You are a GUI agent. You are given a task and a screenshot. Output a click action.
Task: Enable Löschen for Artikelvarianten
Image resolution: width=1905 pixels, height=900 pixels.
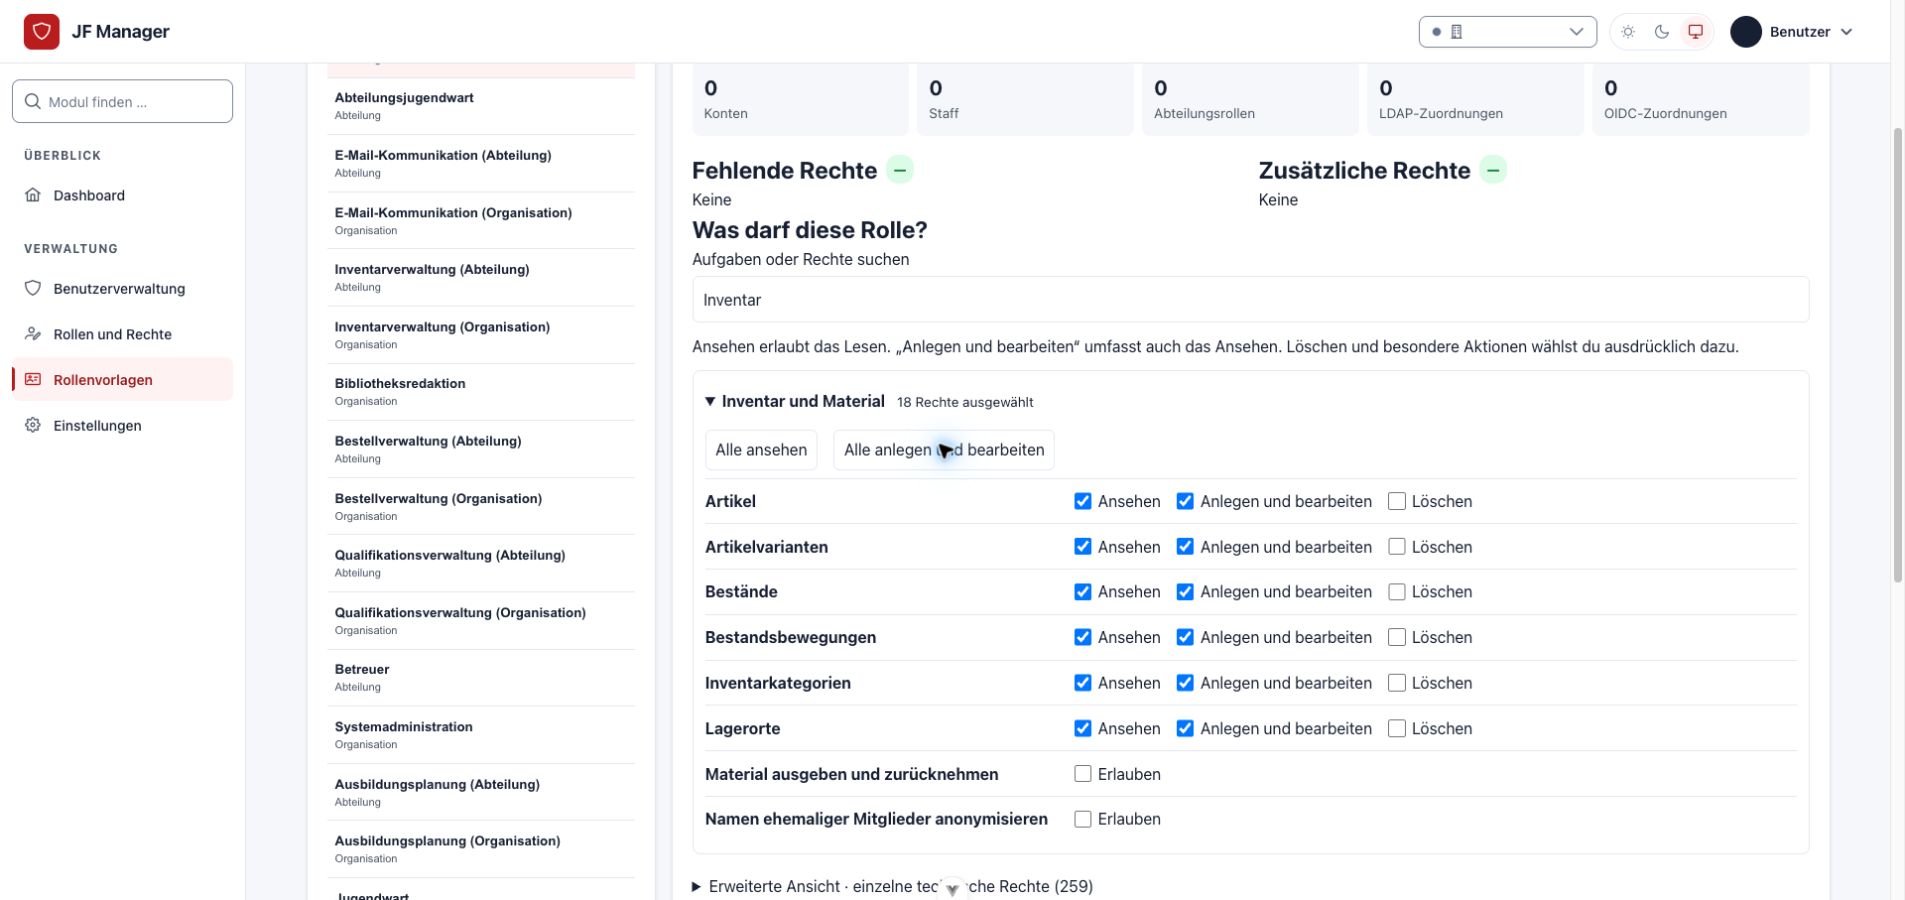[1397, 547]
